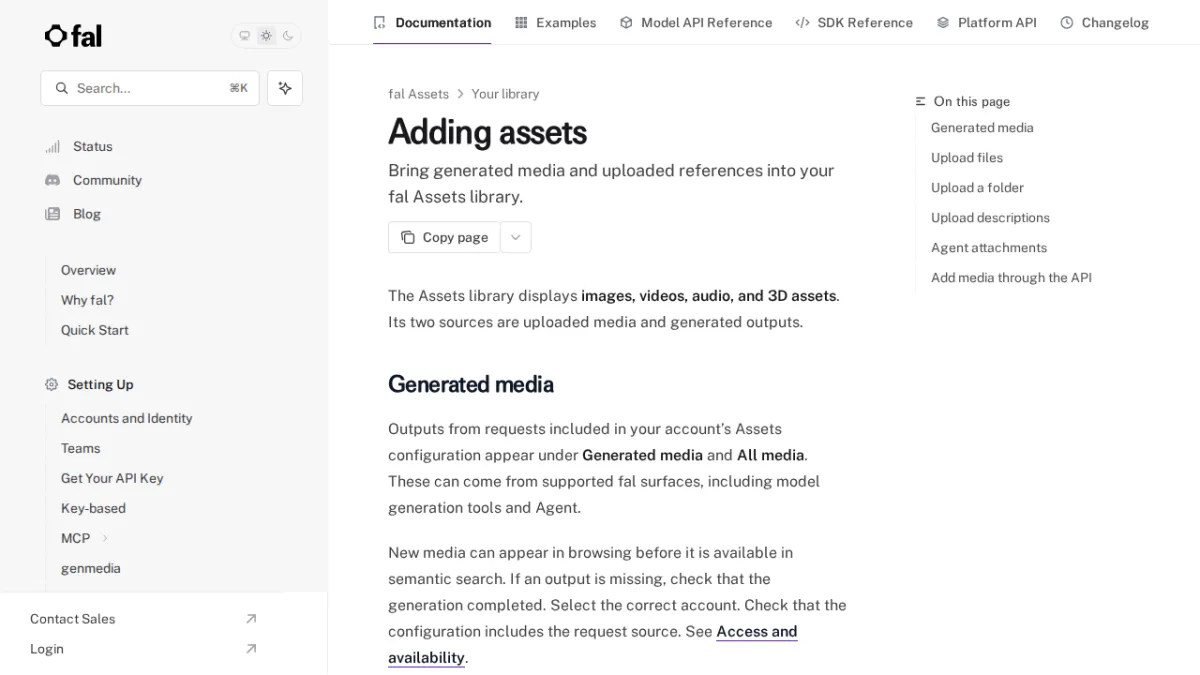Viewport: 1200px width, 675px height.
Task: Click the Examples grid icon
Action: pyautogui.click(x=521, y=22)
